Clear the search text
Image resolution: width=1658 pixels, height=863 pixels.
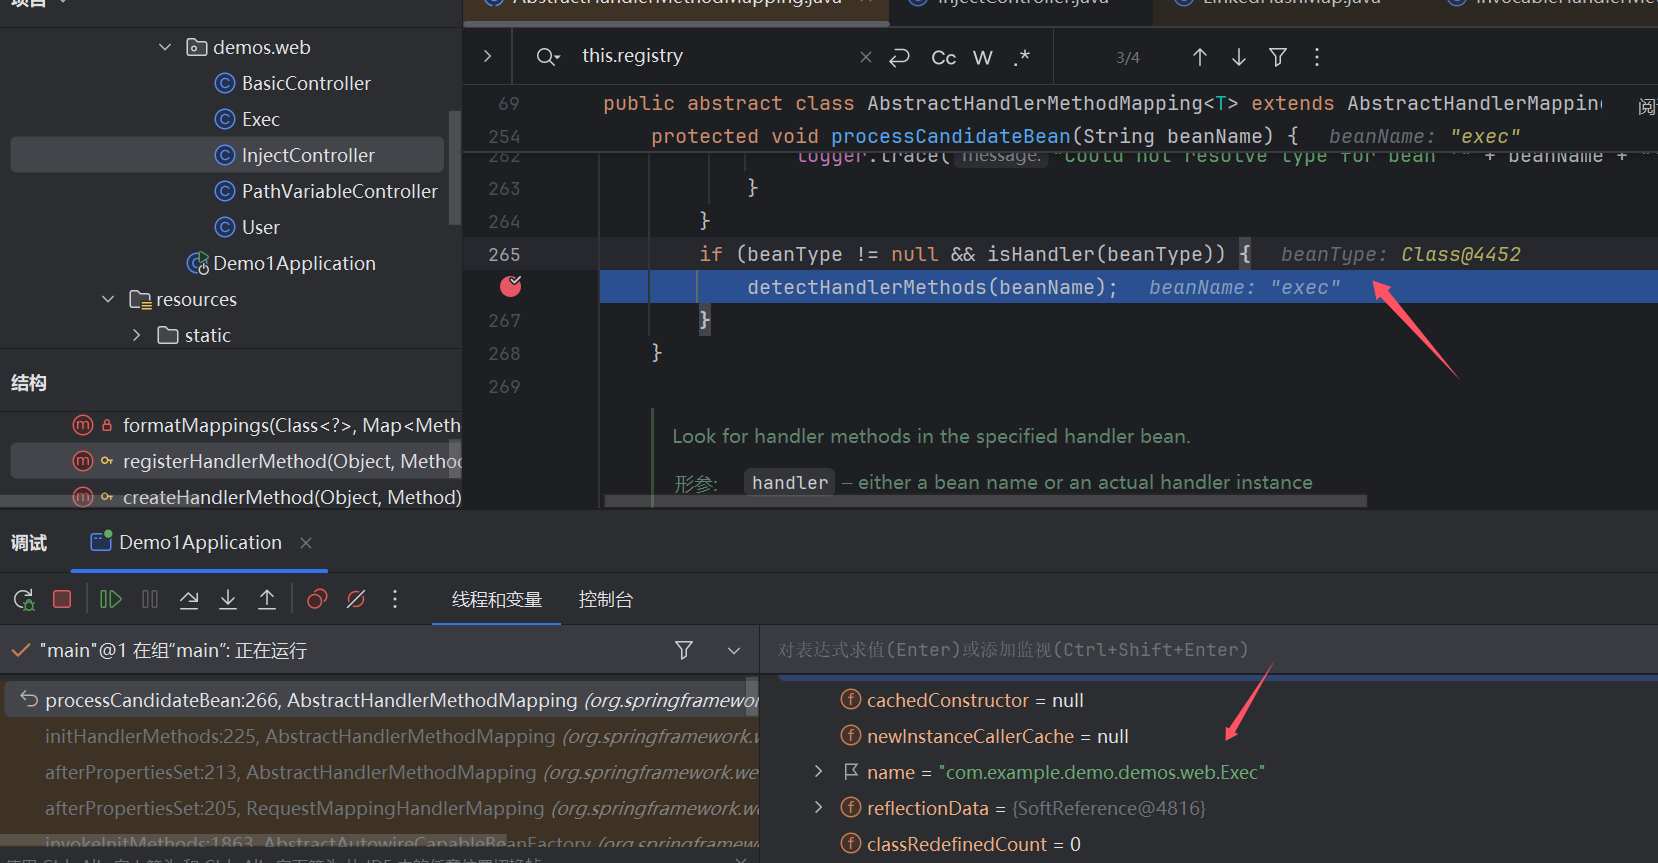tap(866, 57)
